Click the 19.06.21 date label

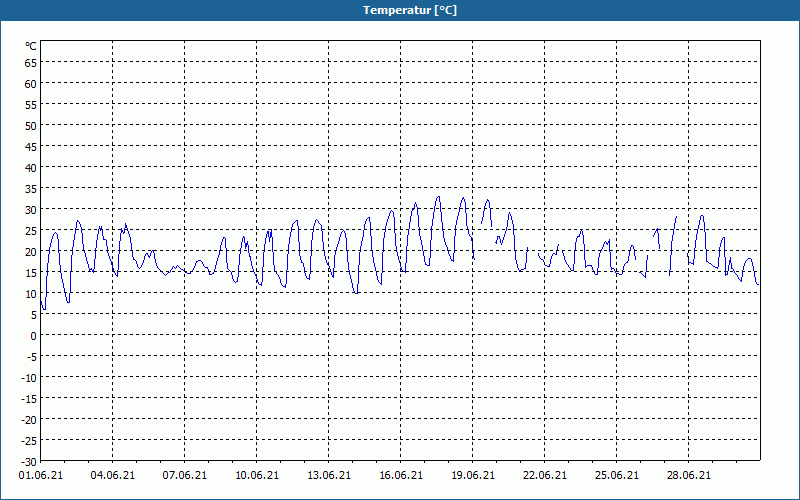472,475
